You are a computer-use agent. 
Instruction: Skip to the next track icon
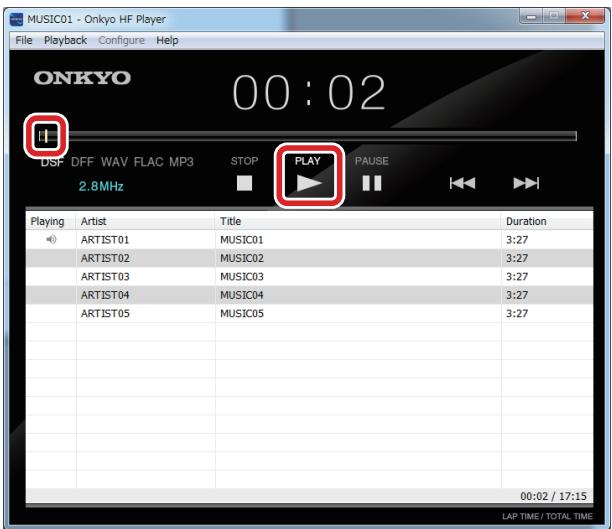526,183
